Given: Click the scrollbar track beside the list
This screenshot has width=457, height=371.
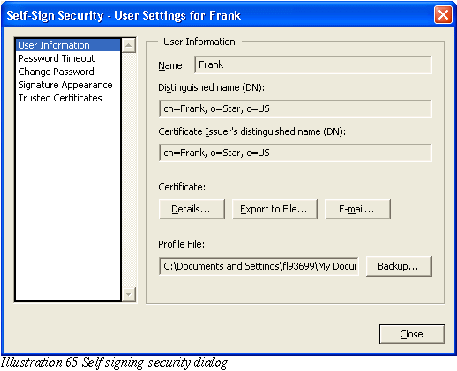Looking at the screenshot, I should pos(129,170).
